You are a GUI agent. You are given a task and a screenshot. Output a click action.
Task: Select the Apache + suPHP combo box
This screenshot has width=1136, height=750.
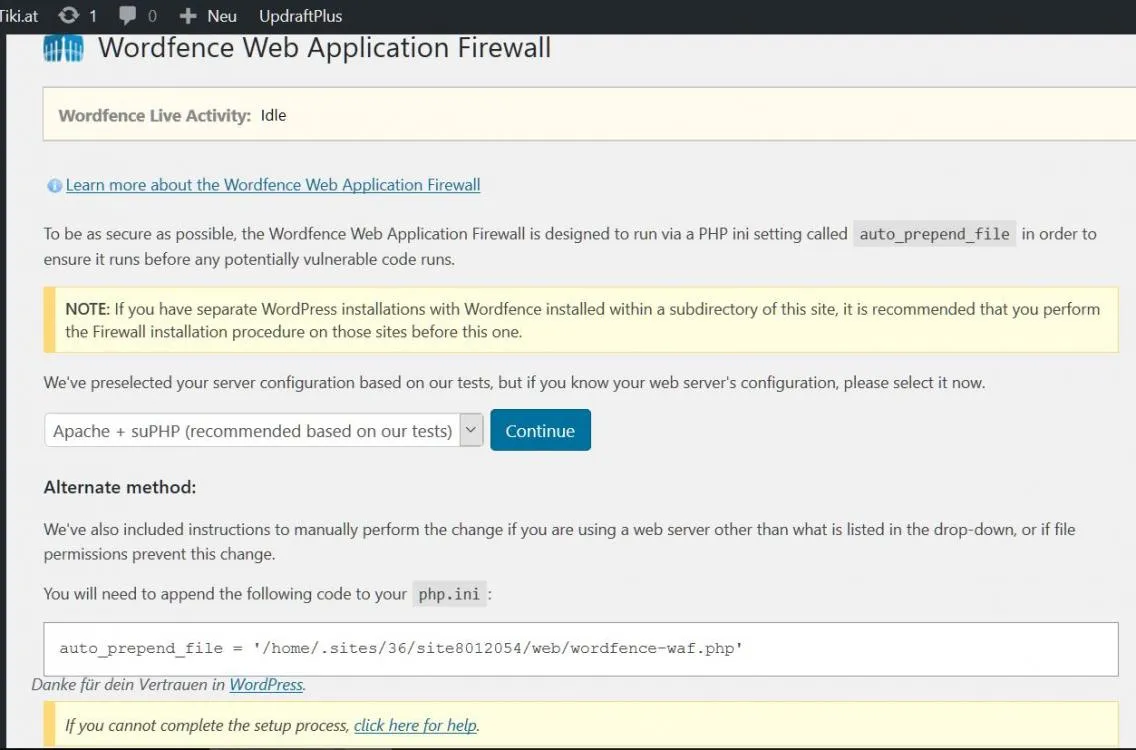(263, 430)
